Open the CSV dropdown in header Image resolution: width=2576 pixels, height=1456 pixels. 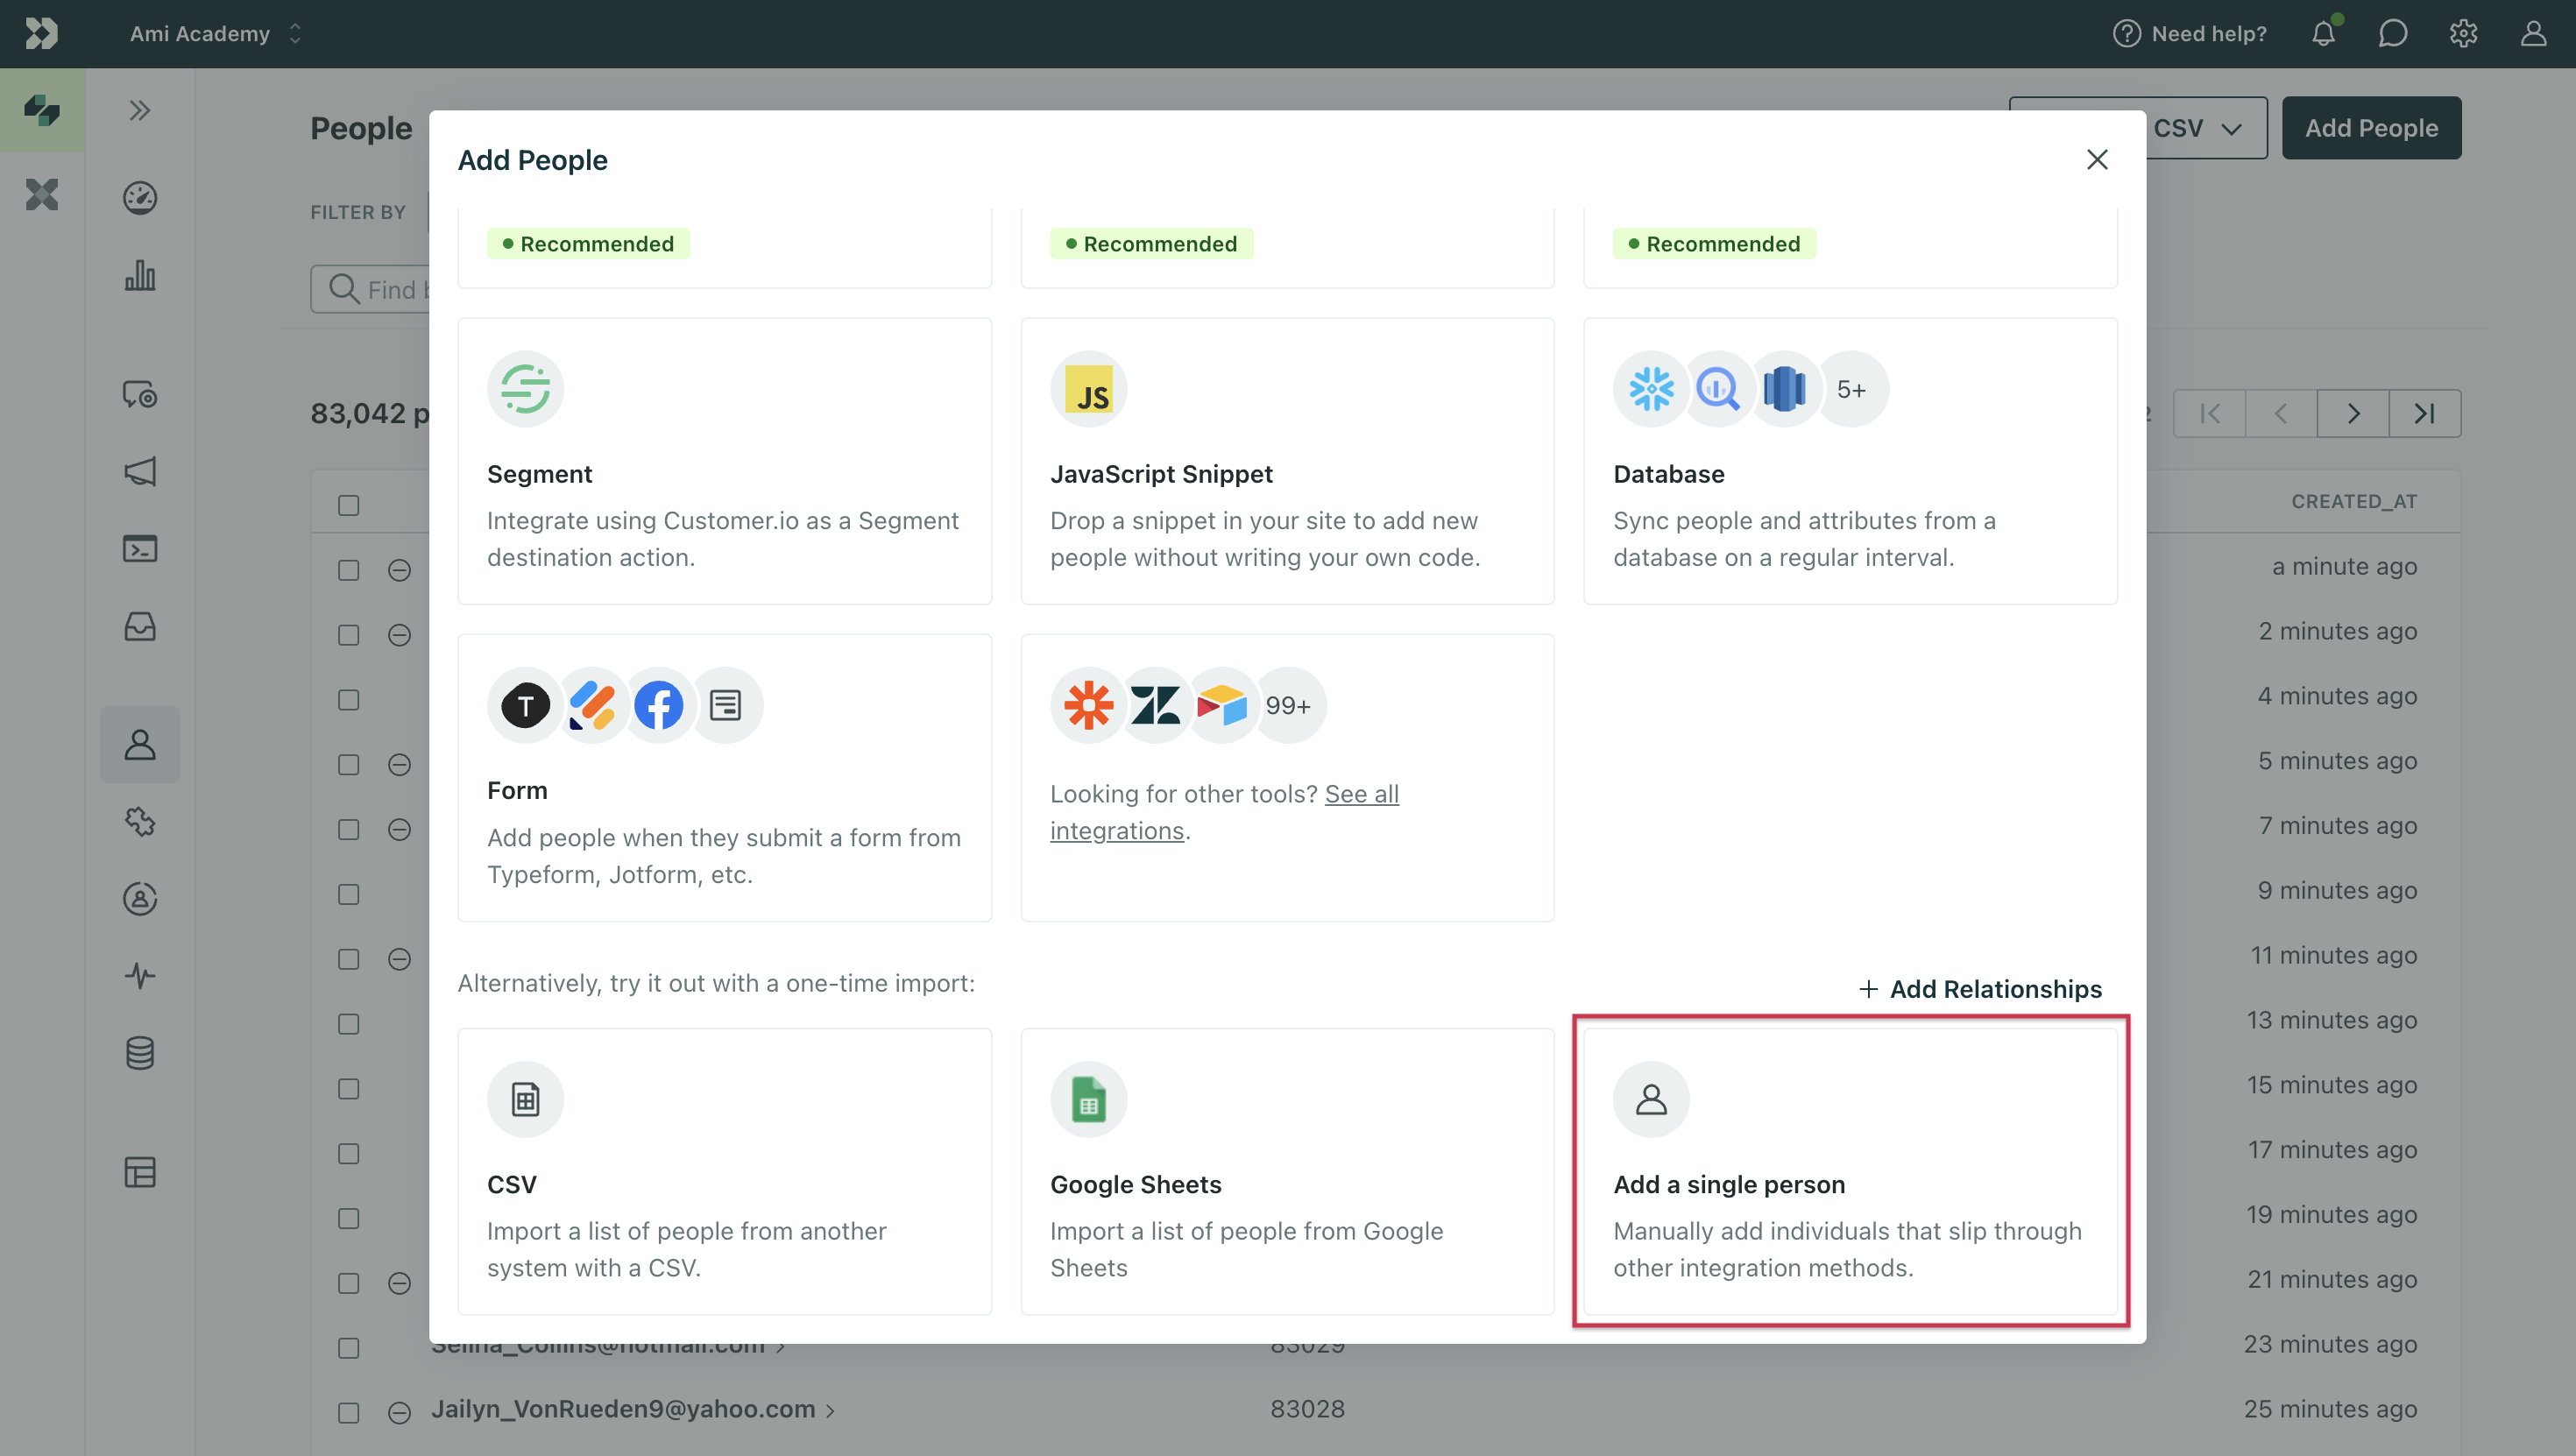tap(2207, 127)
